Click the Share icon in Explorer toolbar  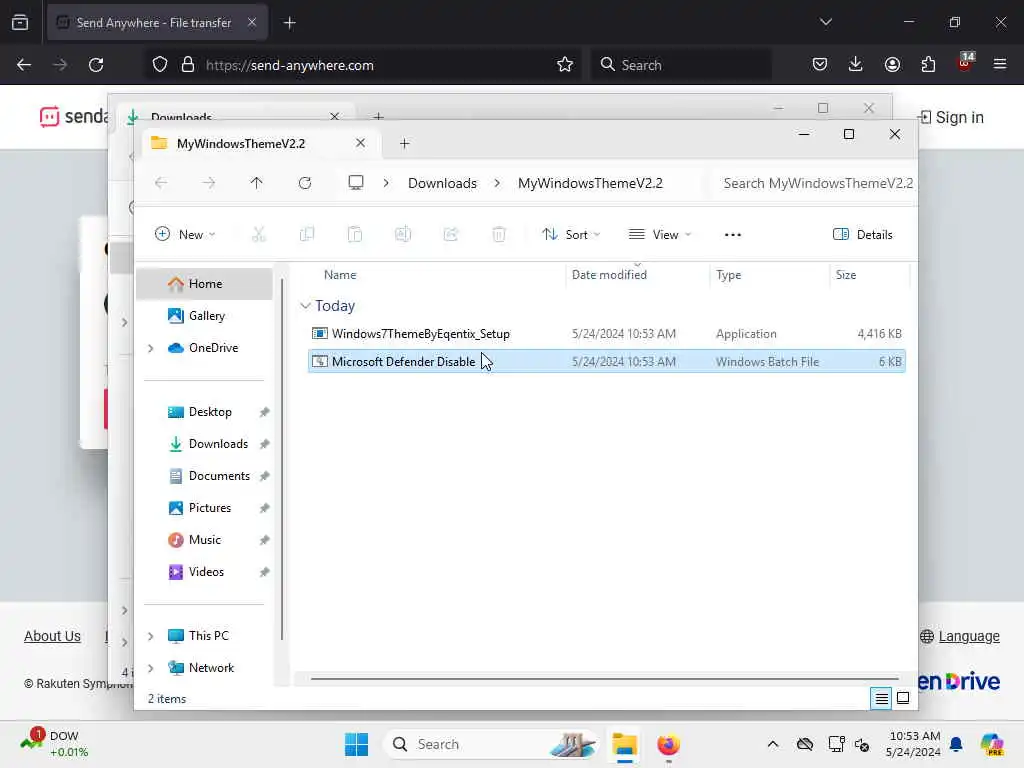pyautogui.click(x=451, y=234)
